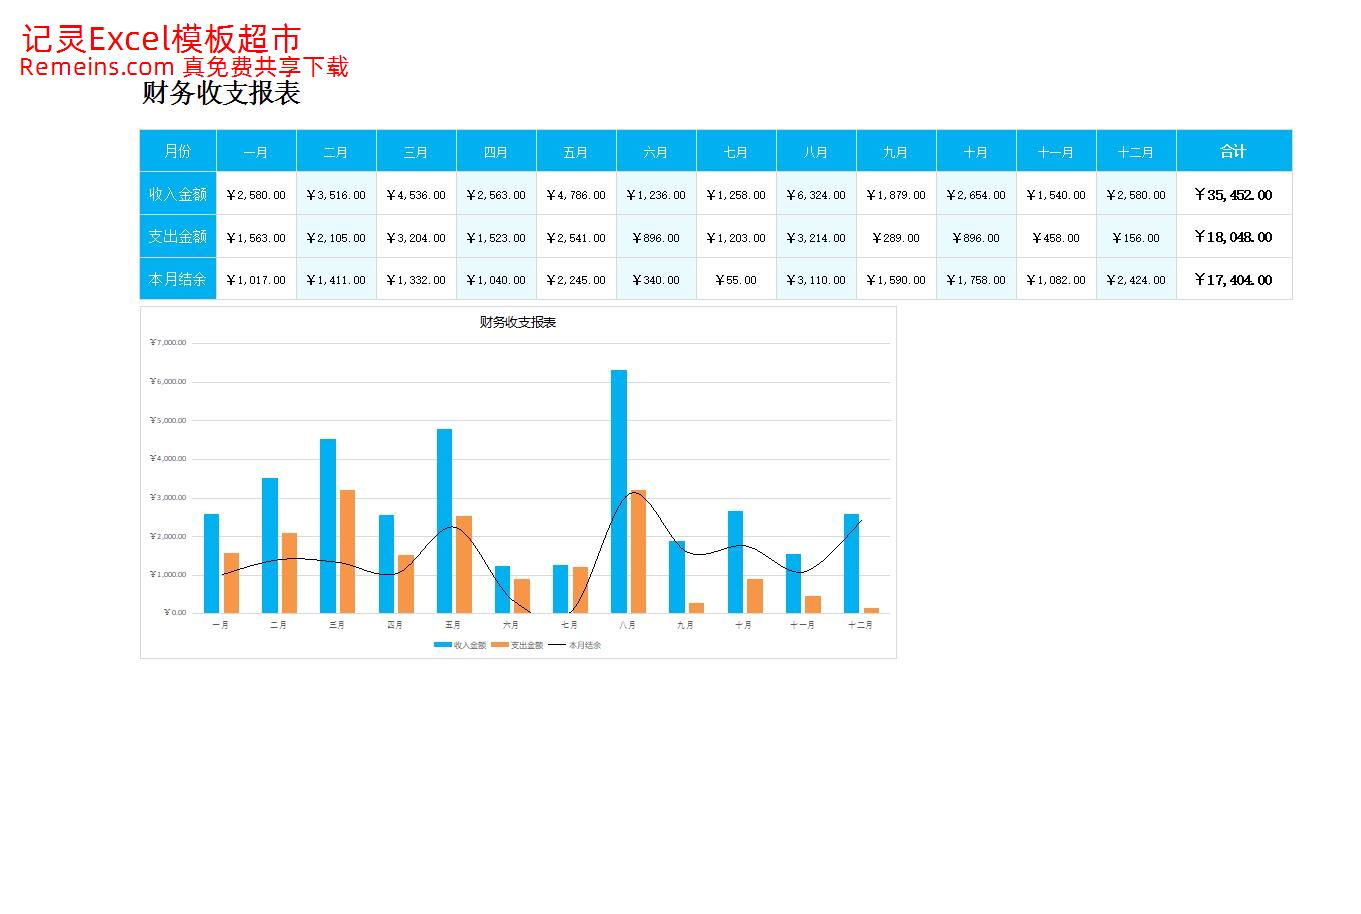
Task: Select the 七月 table column header
Action: click(x=736, y=151)
